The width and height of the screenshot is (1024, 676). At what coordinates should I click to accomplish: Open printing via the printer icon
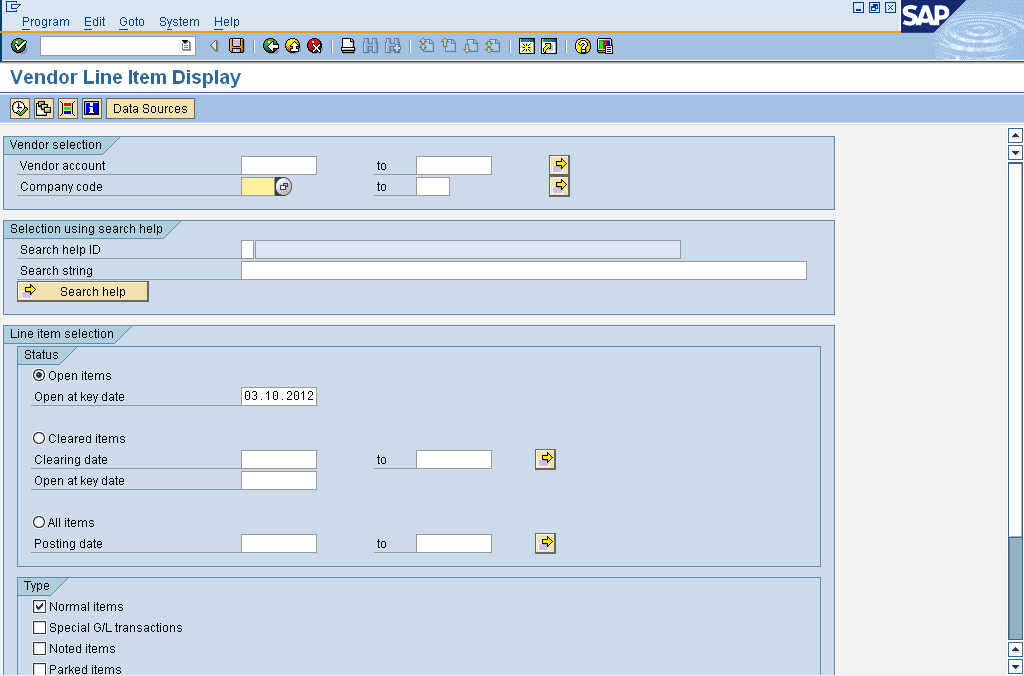[x=347, y=45]
